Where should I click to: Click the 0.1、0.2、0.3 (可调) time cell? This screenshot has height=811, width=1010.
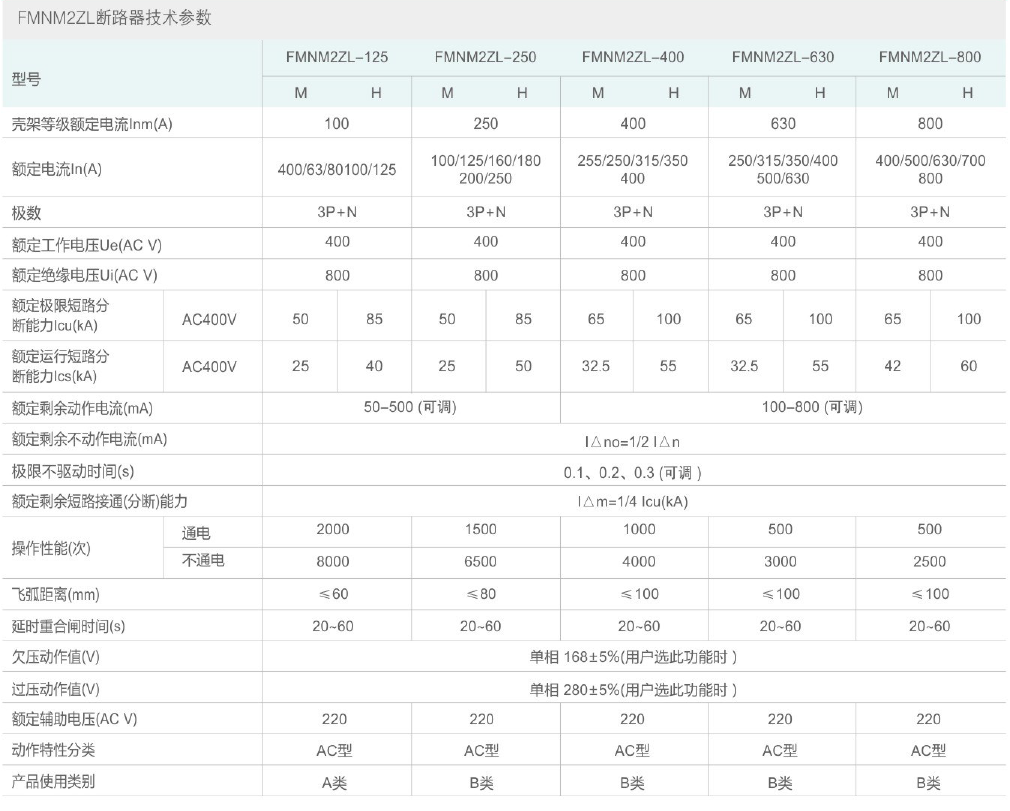633,471
